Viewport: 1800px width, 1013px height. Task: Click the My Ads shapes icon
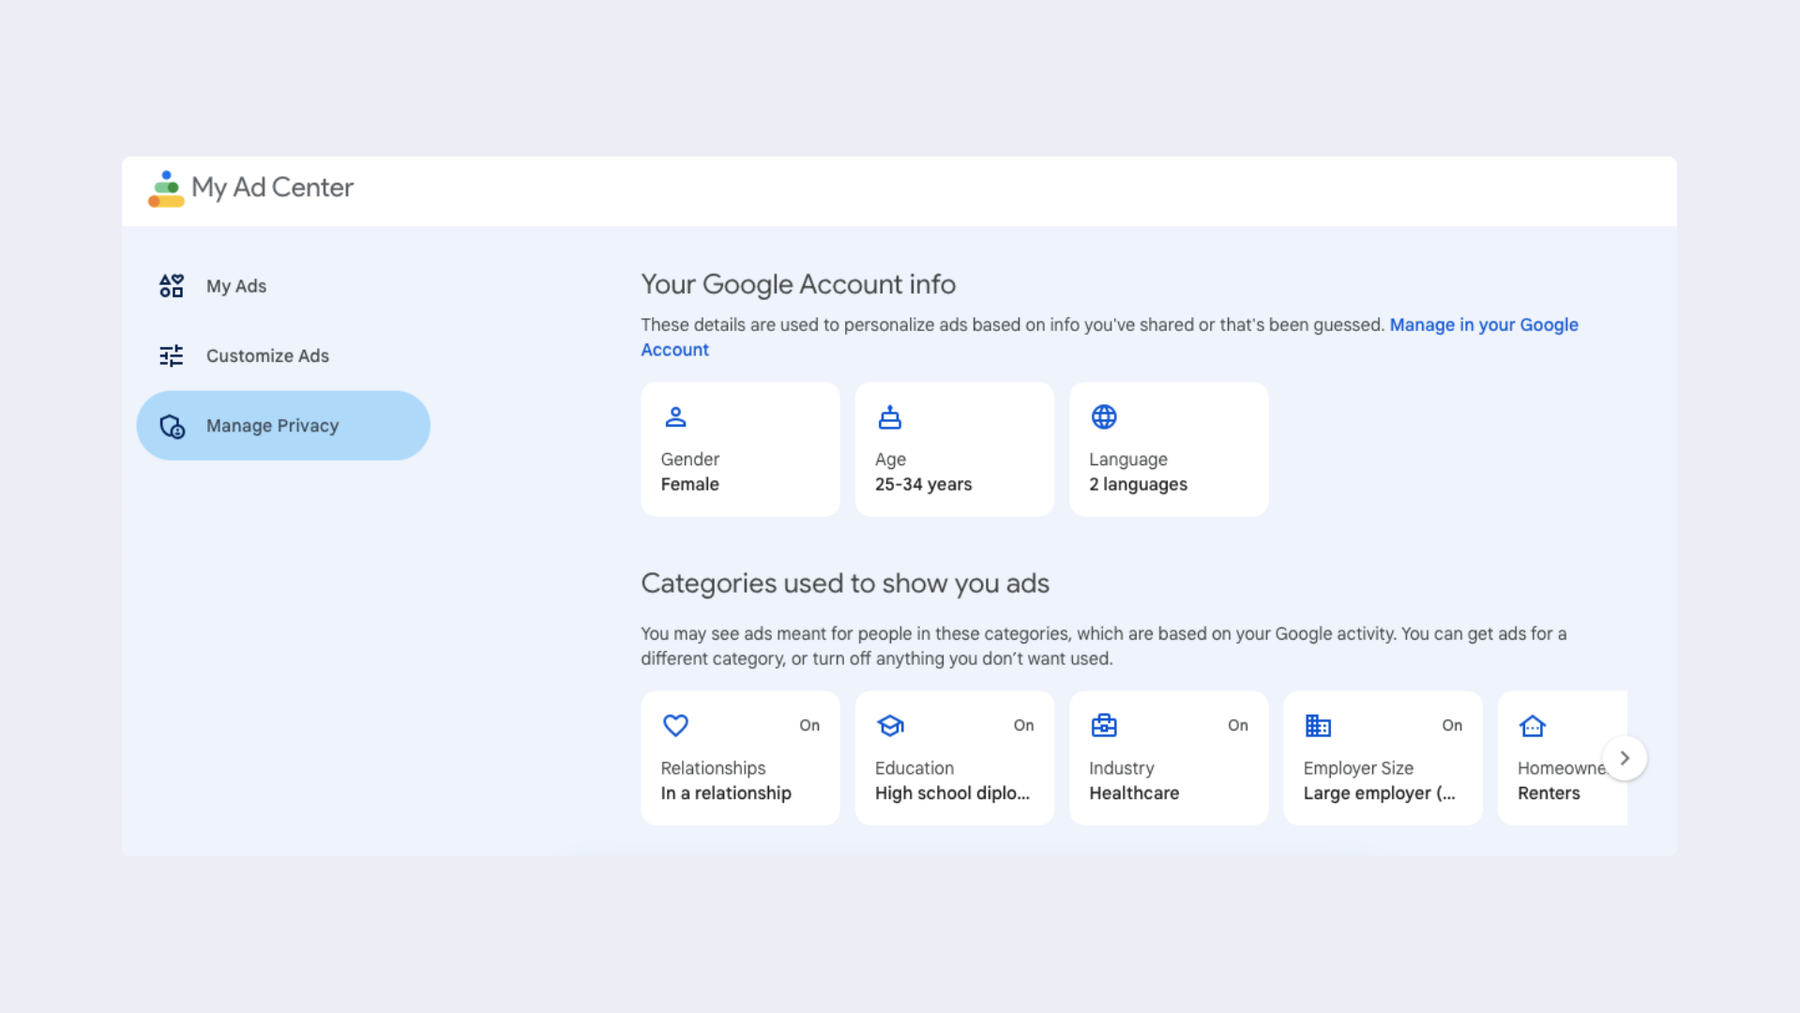(x=171, y=286)
